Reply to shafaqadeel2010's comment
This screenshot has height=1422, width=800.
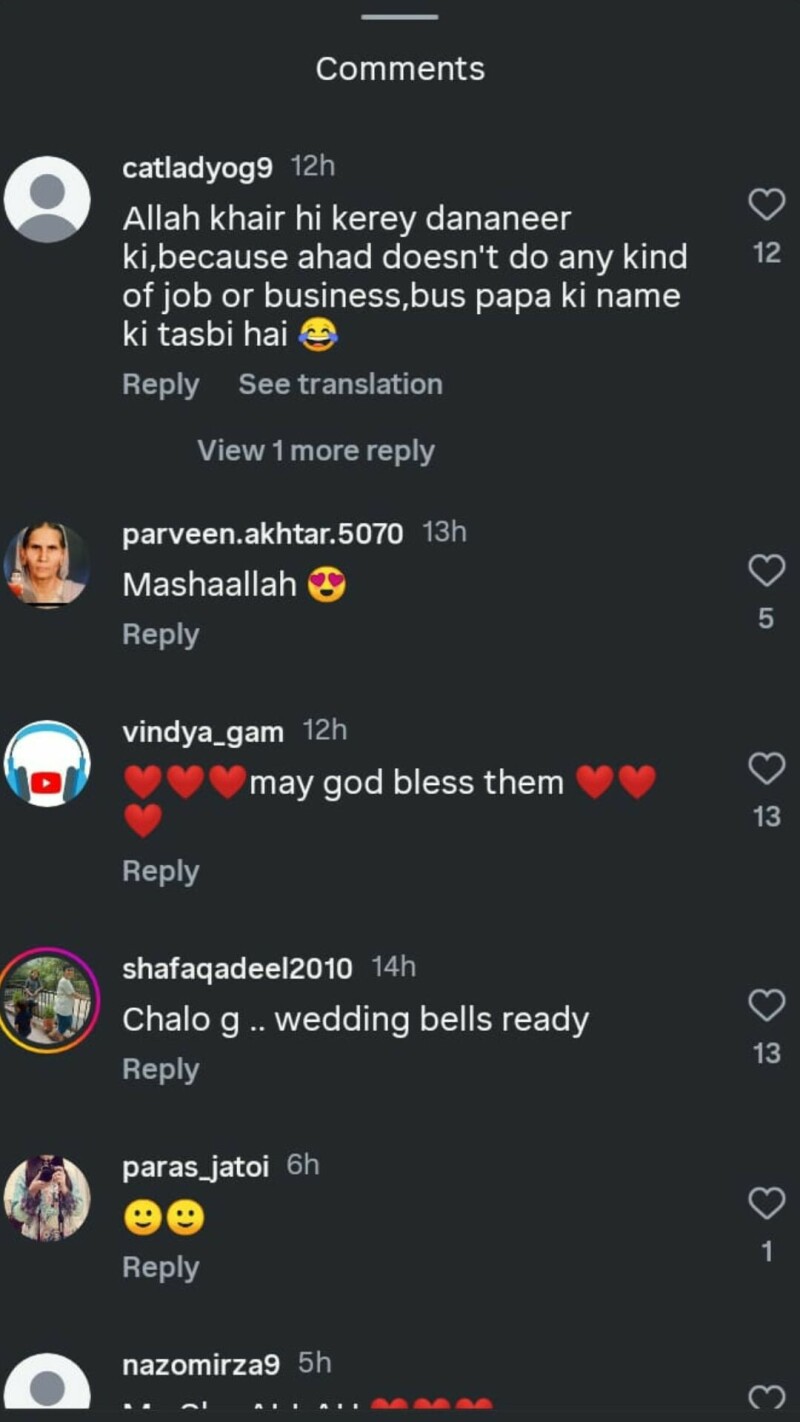point(160,1069)
